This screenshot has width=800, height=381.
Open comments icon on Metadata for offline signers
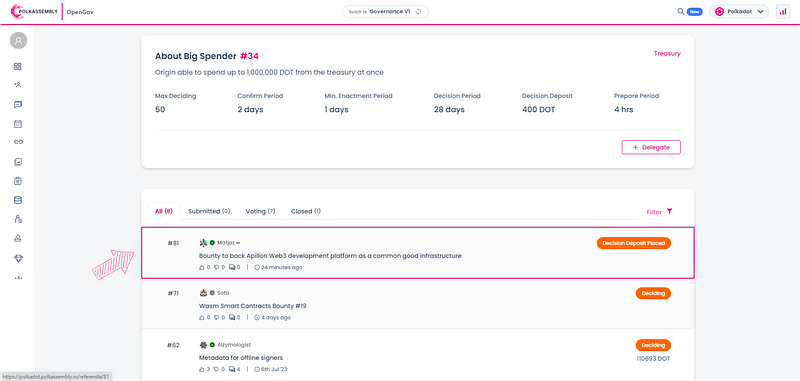[232, 369]
